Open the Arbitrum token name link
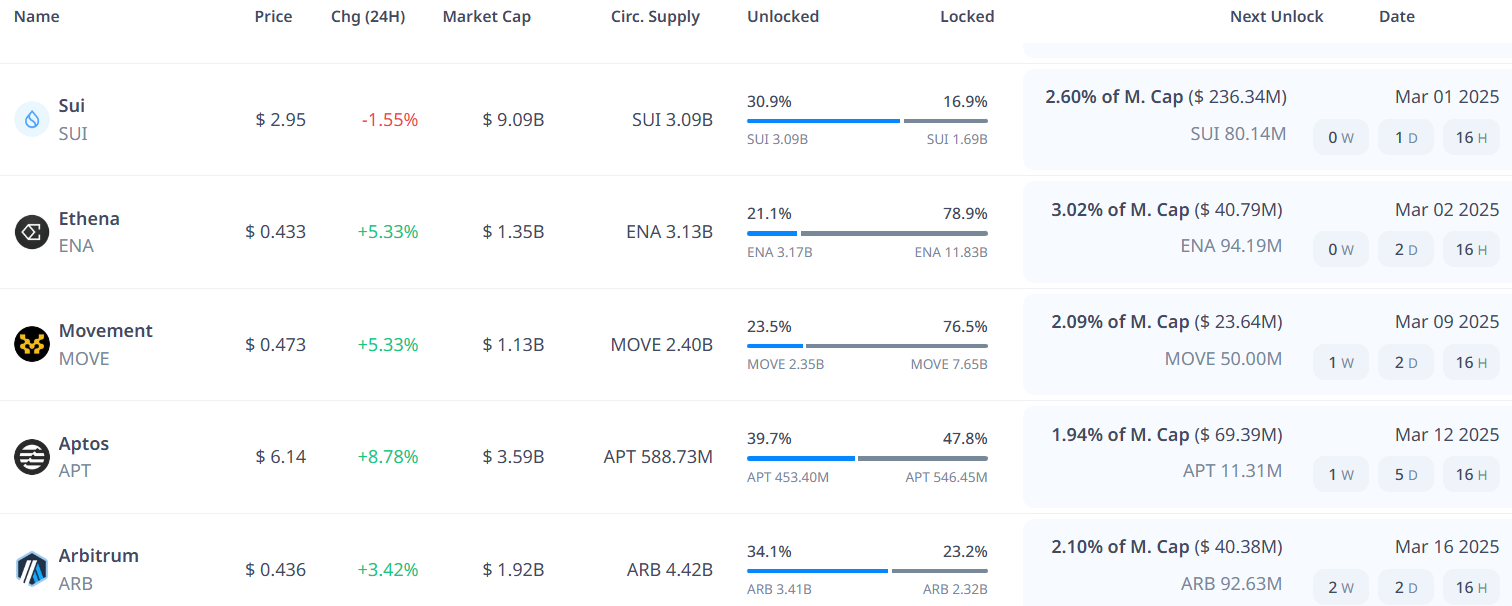Image resolution: width=1512 pixels, height=606 pixels. (x=99, y=556)
